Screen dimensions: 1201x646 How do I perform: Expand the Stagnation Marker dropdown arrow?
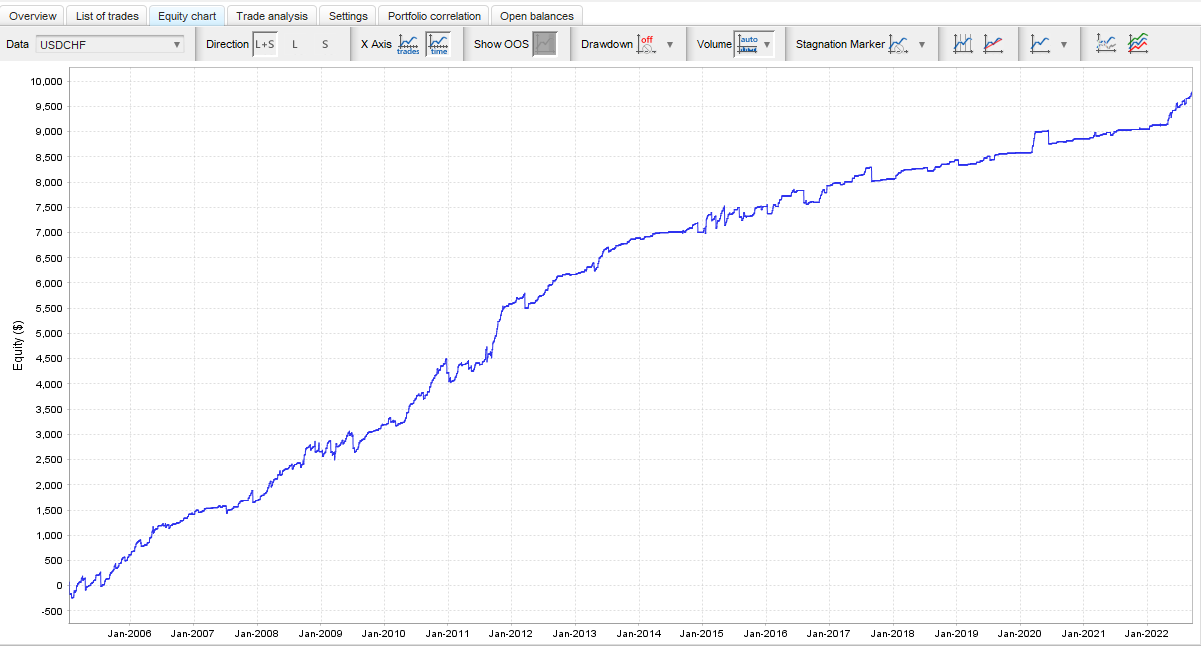[921, 44]
